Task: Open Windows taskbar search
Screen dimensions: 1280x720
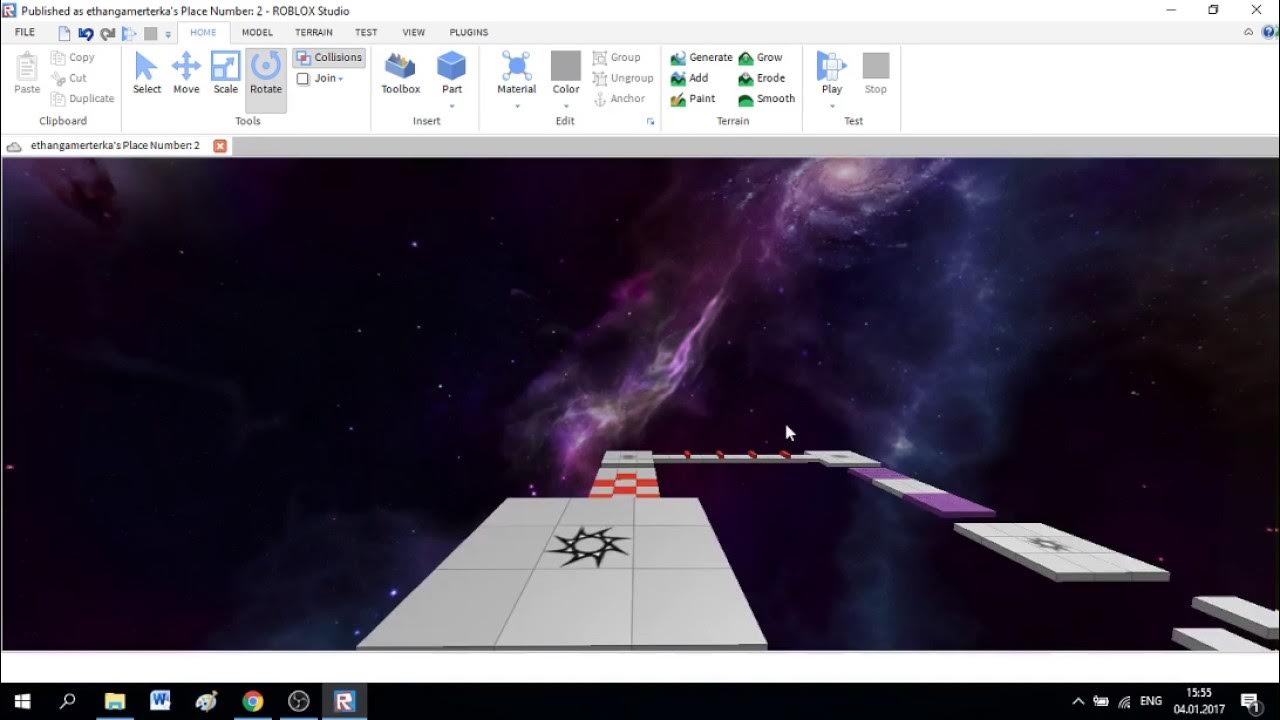Action: click(68, 701)
